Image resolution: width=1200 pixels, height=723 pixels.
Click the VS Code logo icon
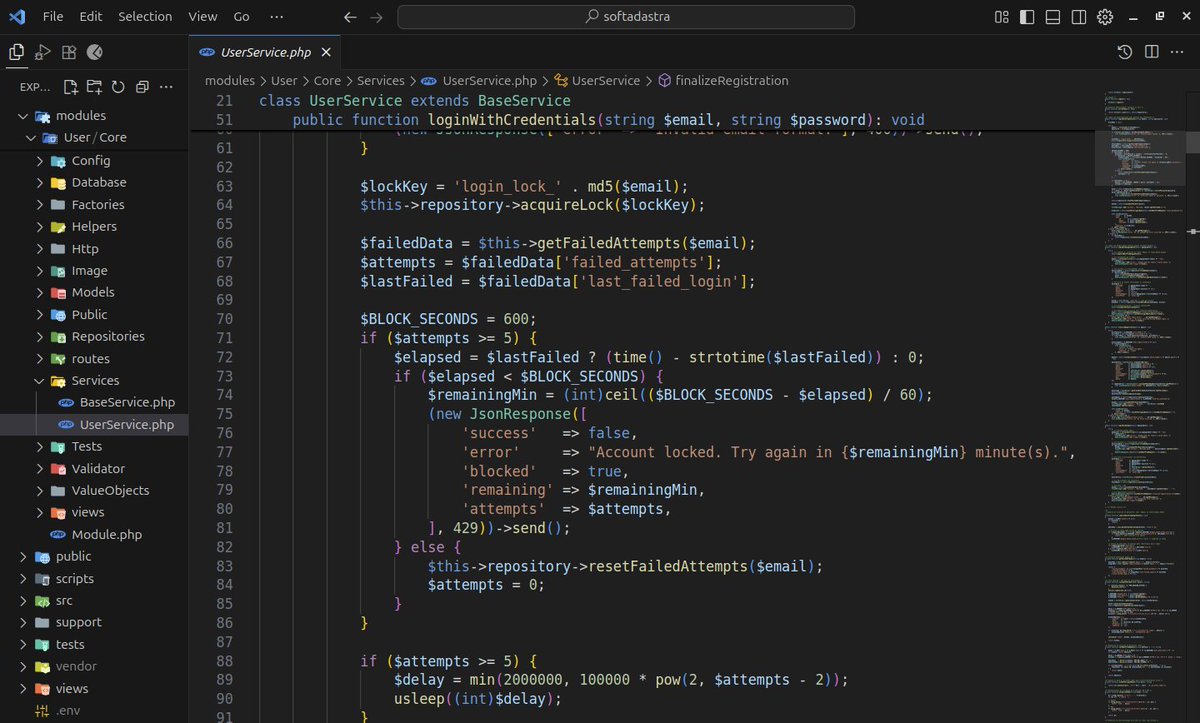16,17
